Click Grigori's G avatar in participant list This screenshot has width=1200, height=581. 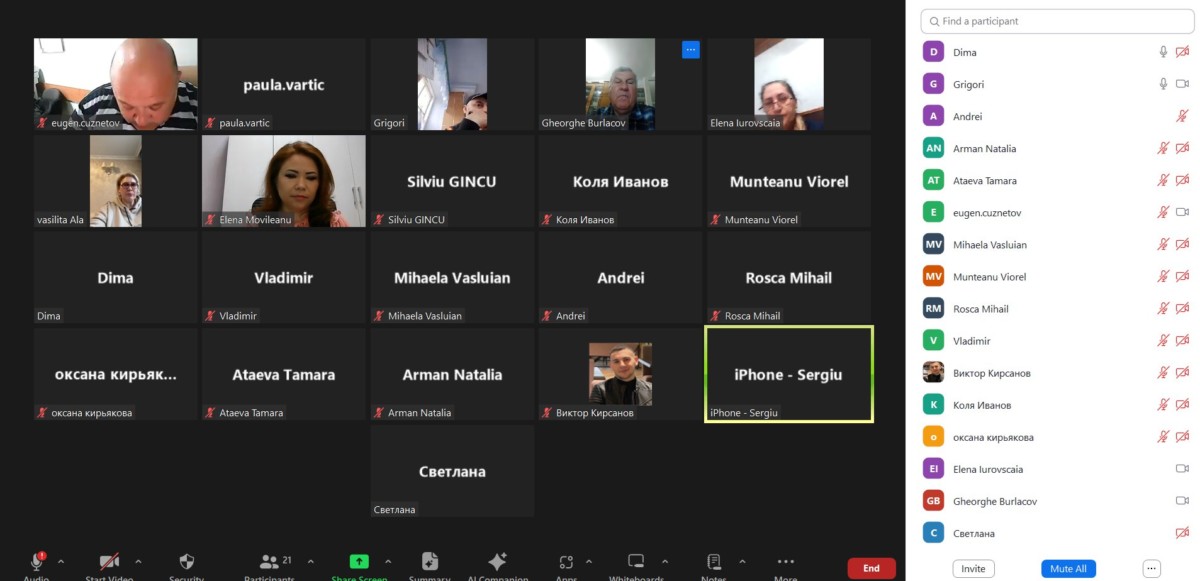[933, 84]
